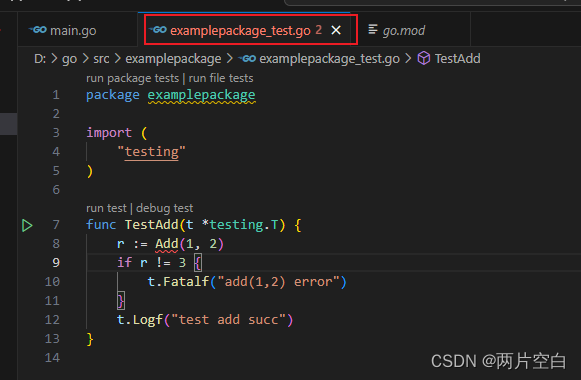
Task: Close the examplepackage_test.go tab
Action: click(336, 30)
